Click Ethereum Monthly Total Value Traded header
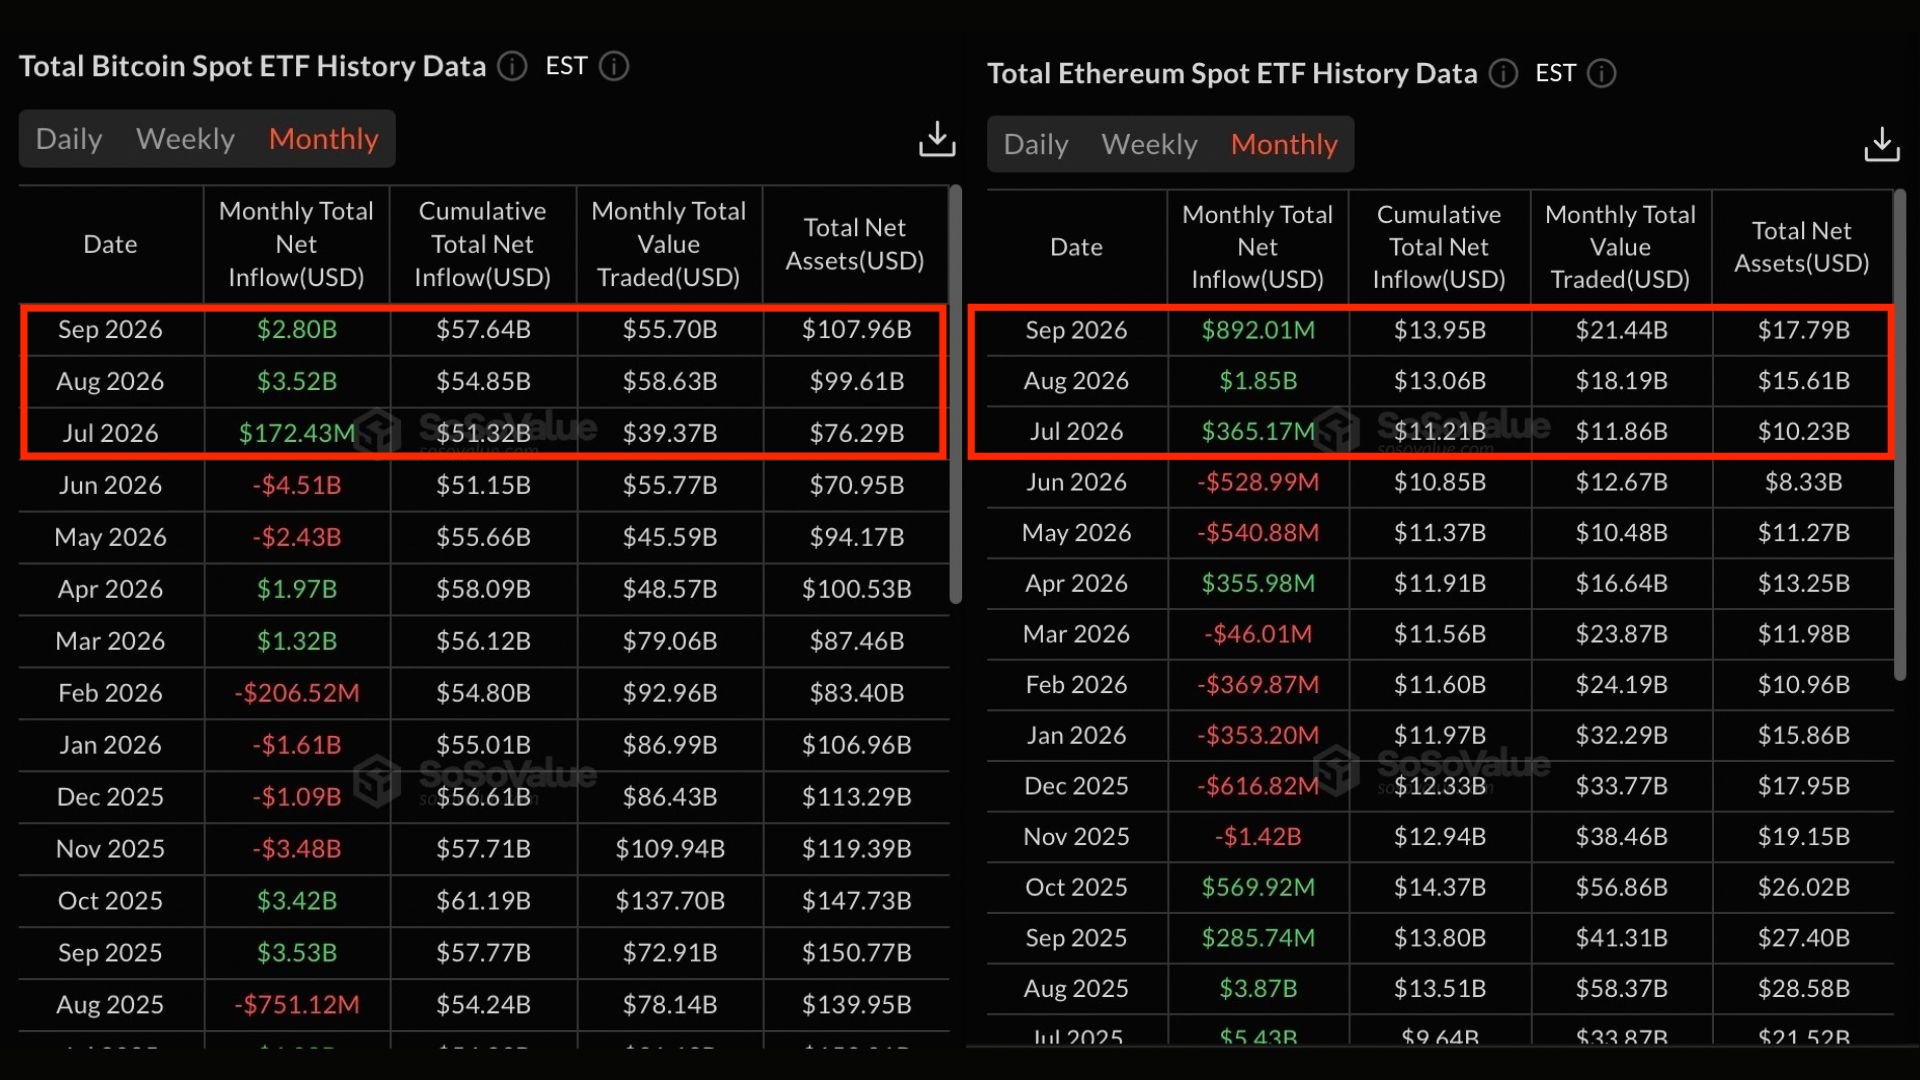 (x=1621, y=247)
